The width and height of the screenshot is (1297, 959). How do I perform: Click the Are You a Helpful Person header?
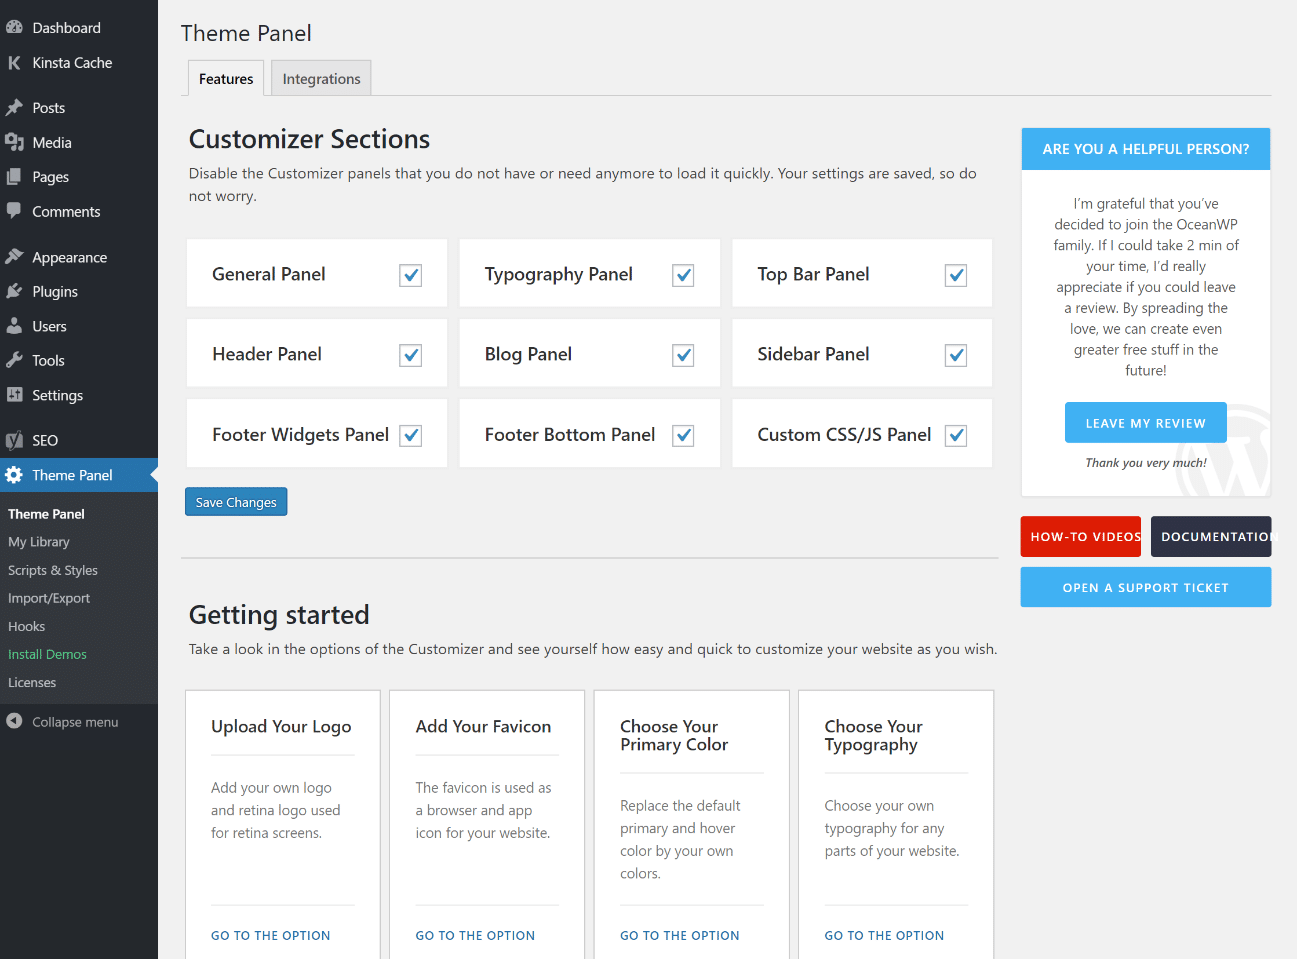coord(1146,149)
